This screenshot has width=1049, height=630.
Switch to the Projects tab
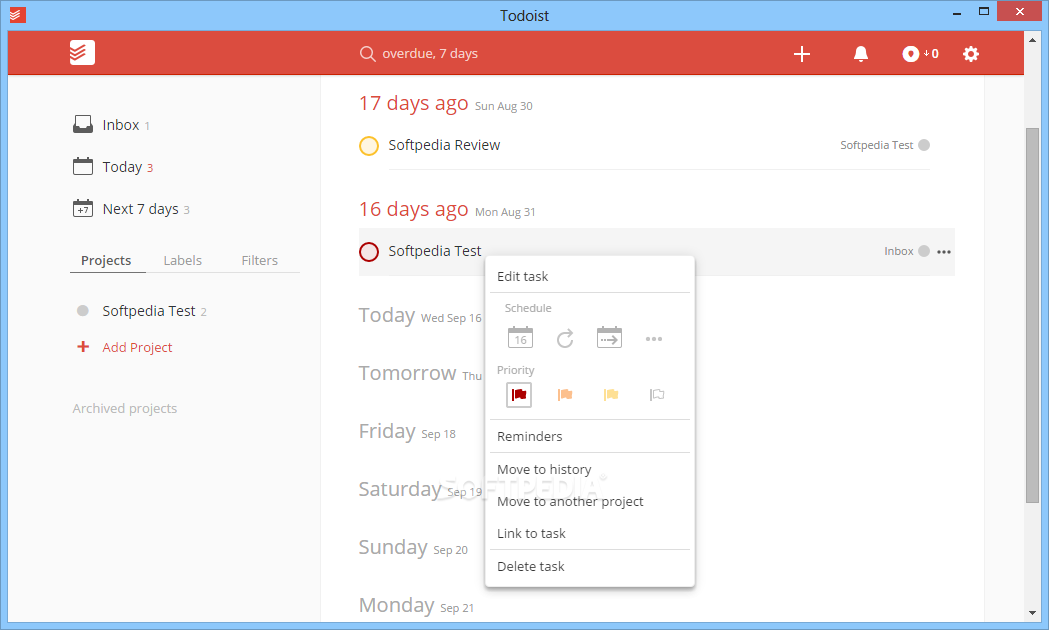click(106, 260)
